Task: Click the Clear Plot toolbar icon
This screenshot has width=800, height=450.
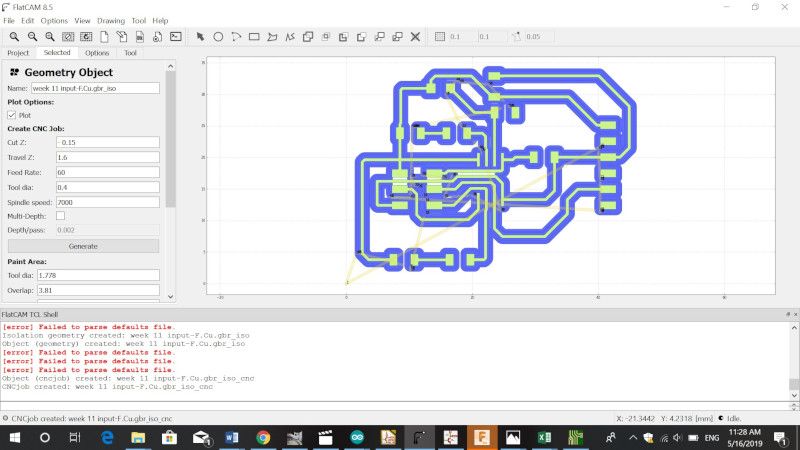Action: (68, 37)
